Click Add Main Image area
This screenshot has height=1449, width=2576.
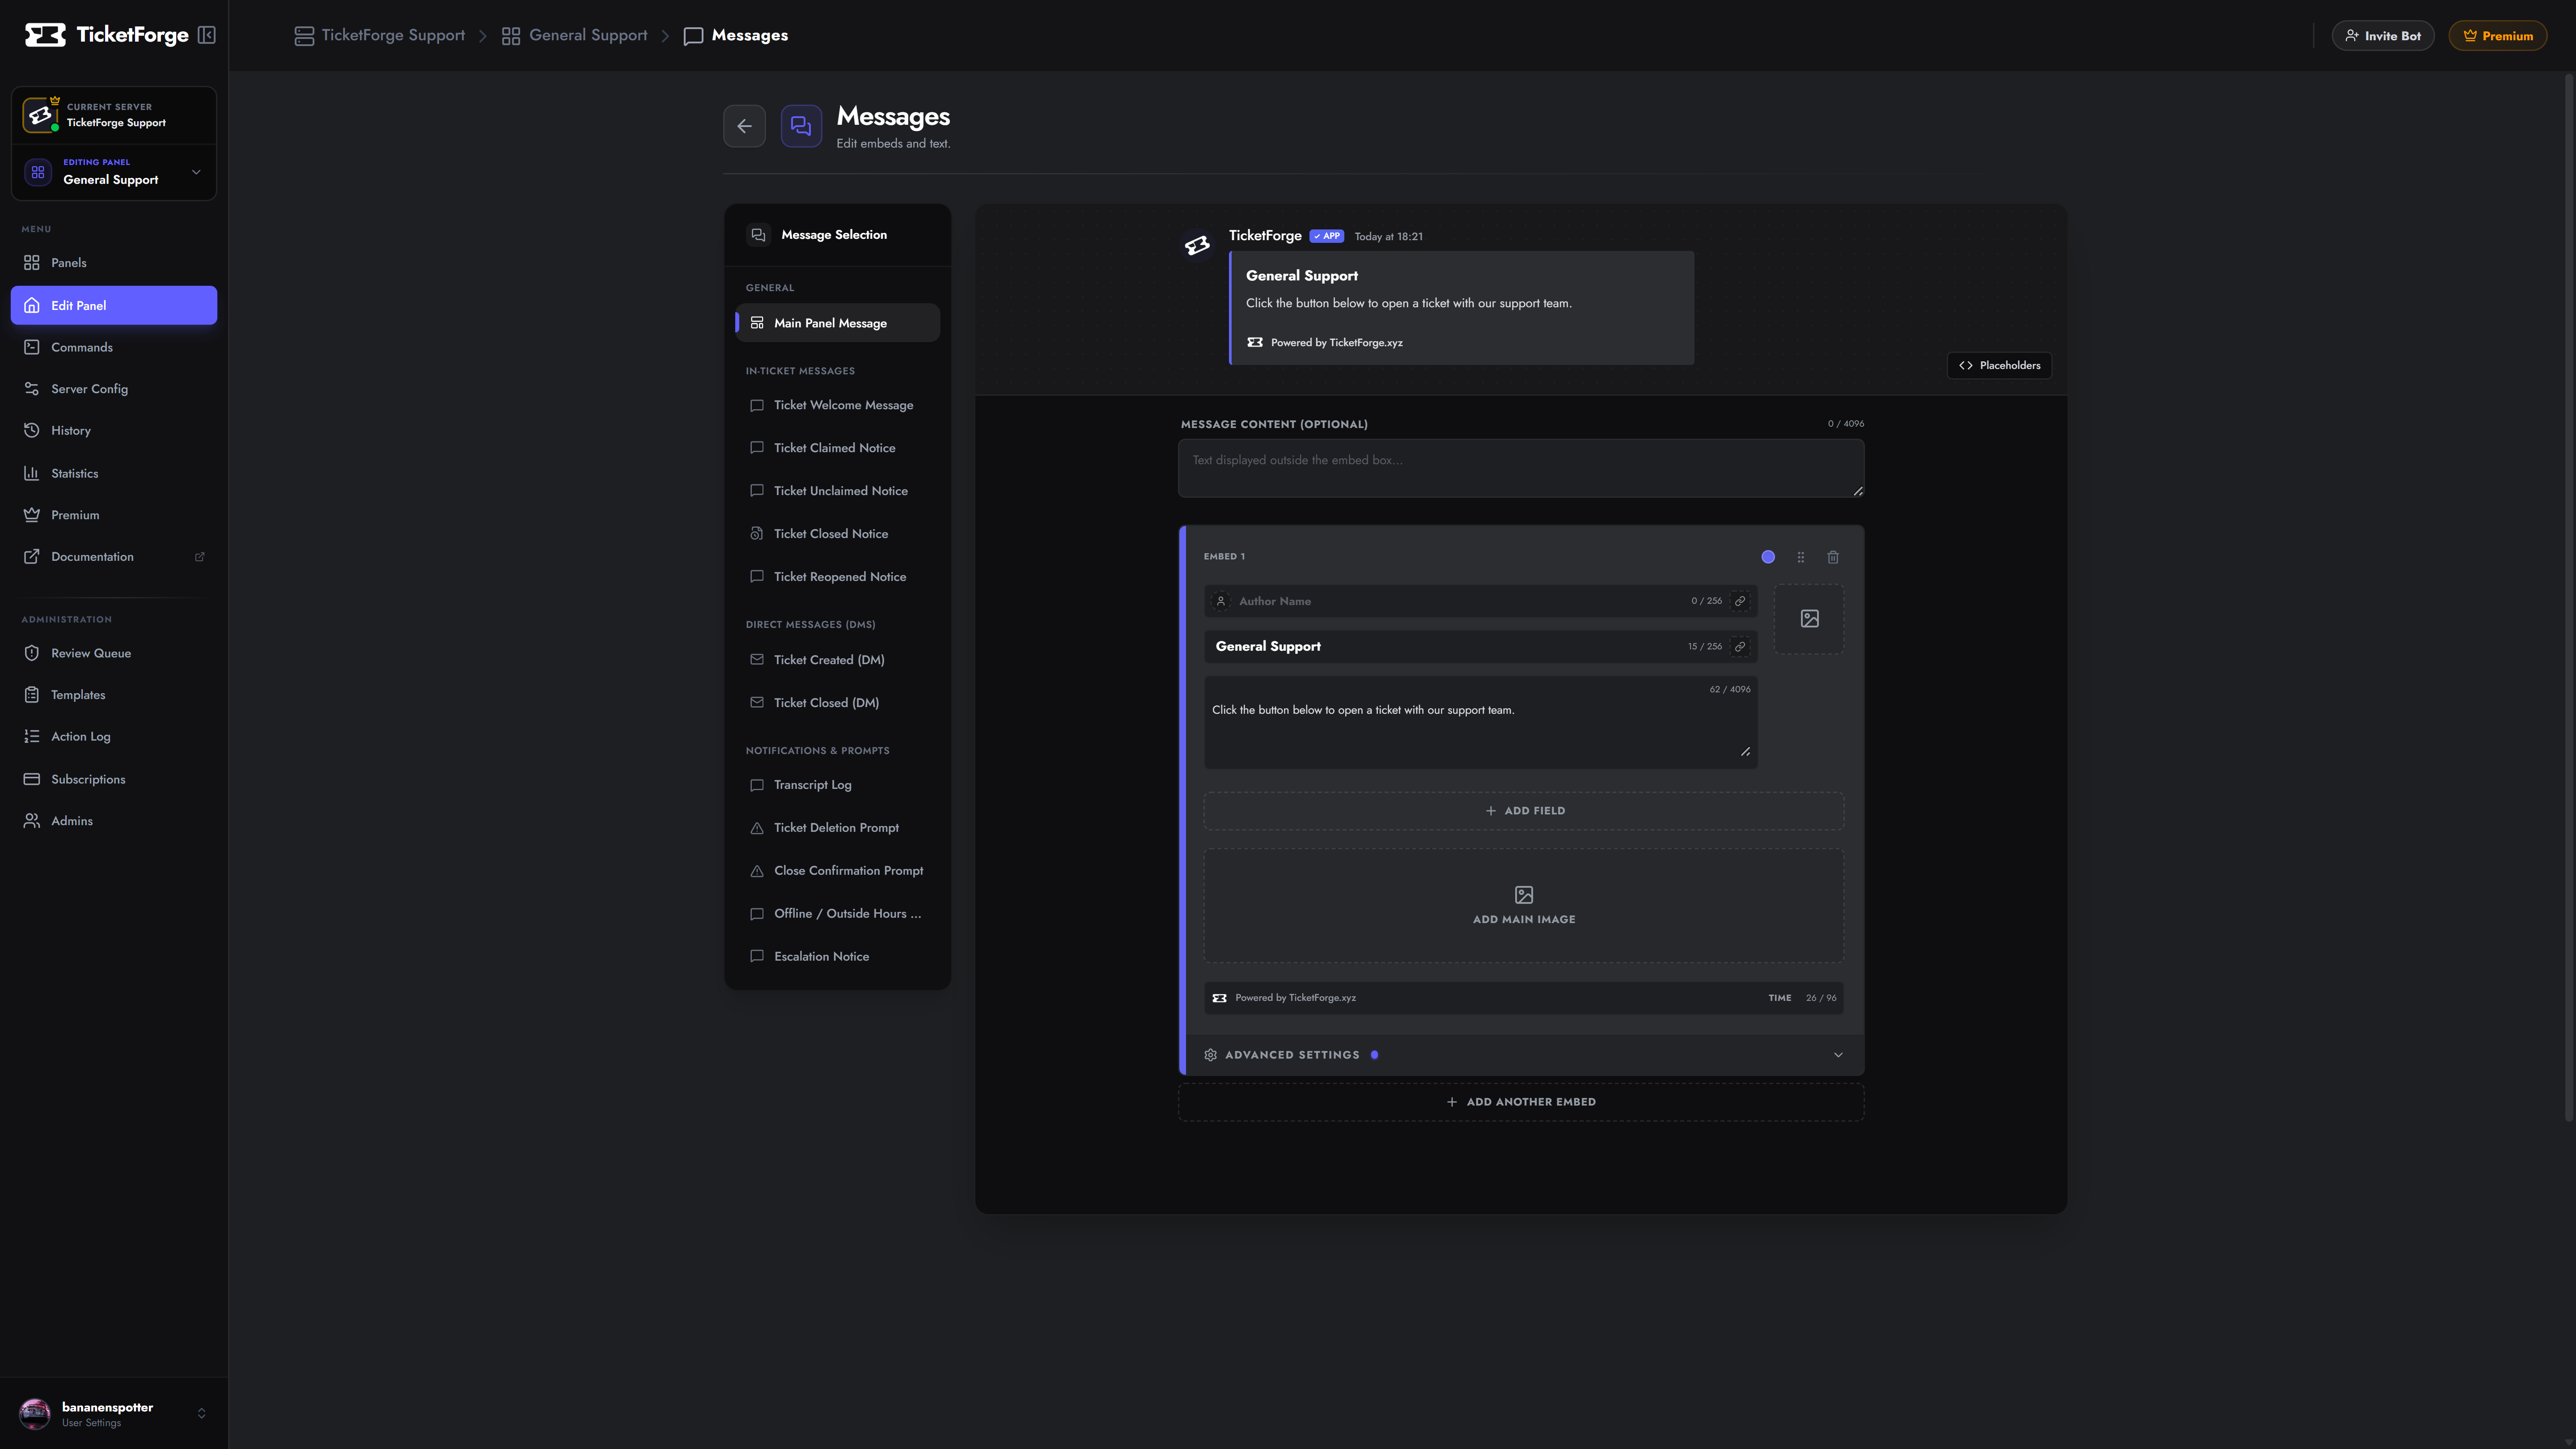1524,906
